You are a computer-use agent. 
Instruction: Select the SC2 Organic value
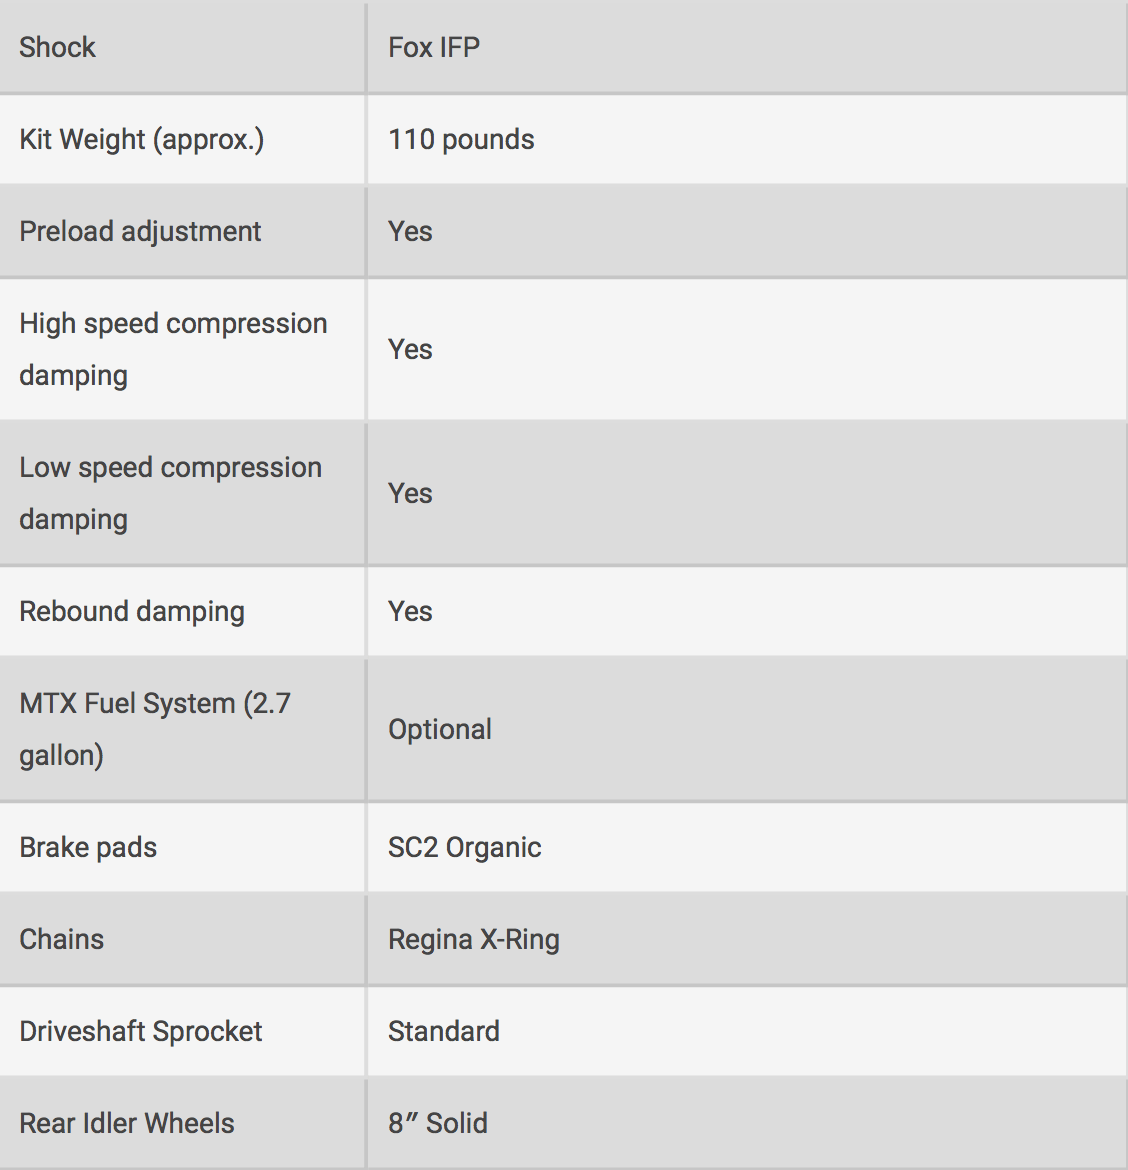pyautogui.click(x=465, y=848)
